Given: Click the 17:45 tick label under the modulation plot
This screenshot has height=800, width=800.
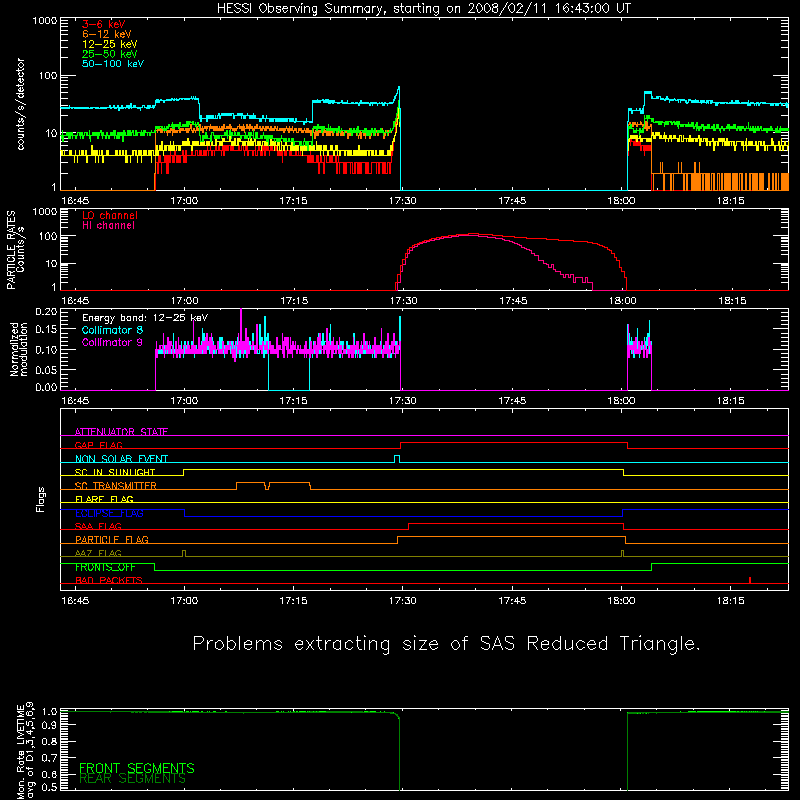Looking at the screenshot, I should tap(512, 401).
